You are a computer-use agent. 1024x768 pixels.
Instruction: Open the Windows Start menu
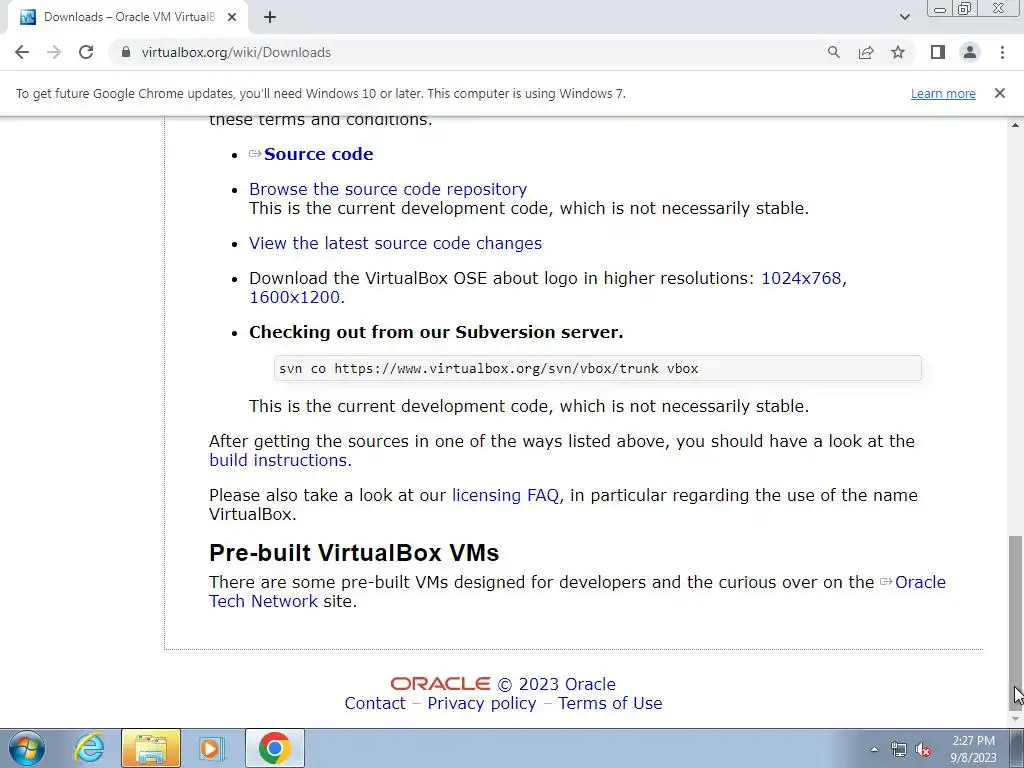pos(26,748)
